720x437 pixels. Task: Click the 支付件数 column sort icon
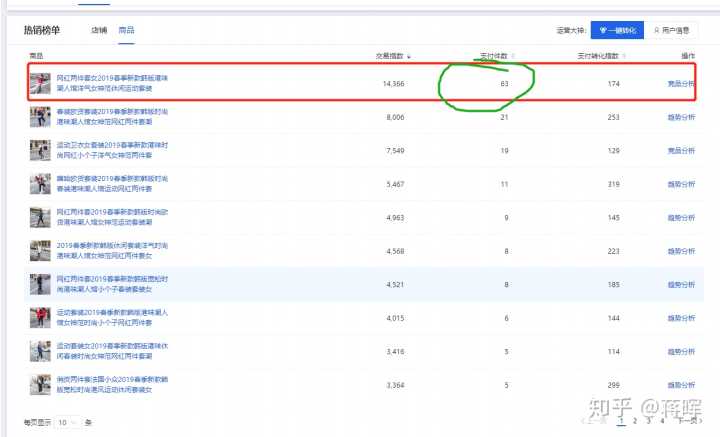tap(513, 56)
